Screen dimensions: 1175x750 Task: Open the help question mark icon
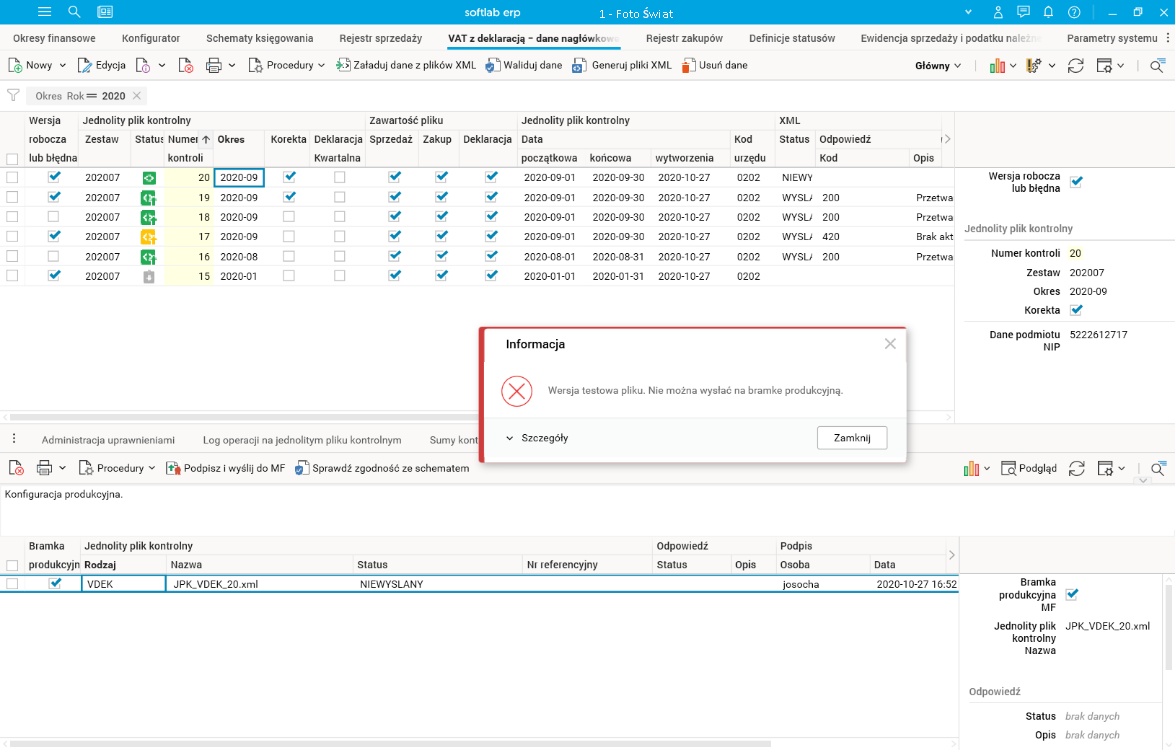click(x=1074, y=12)
